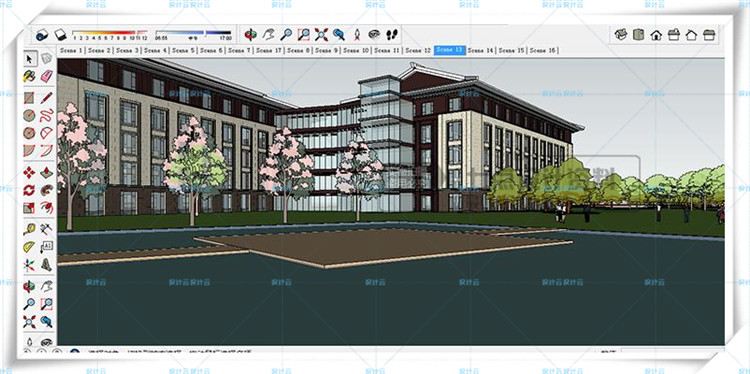Select the yellow Protractor tool

coord(29,247)
